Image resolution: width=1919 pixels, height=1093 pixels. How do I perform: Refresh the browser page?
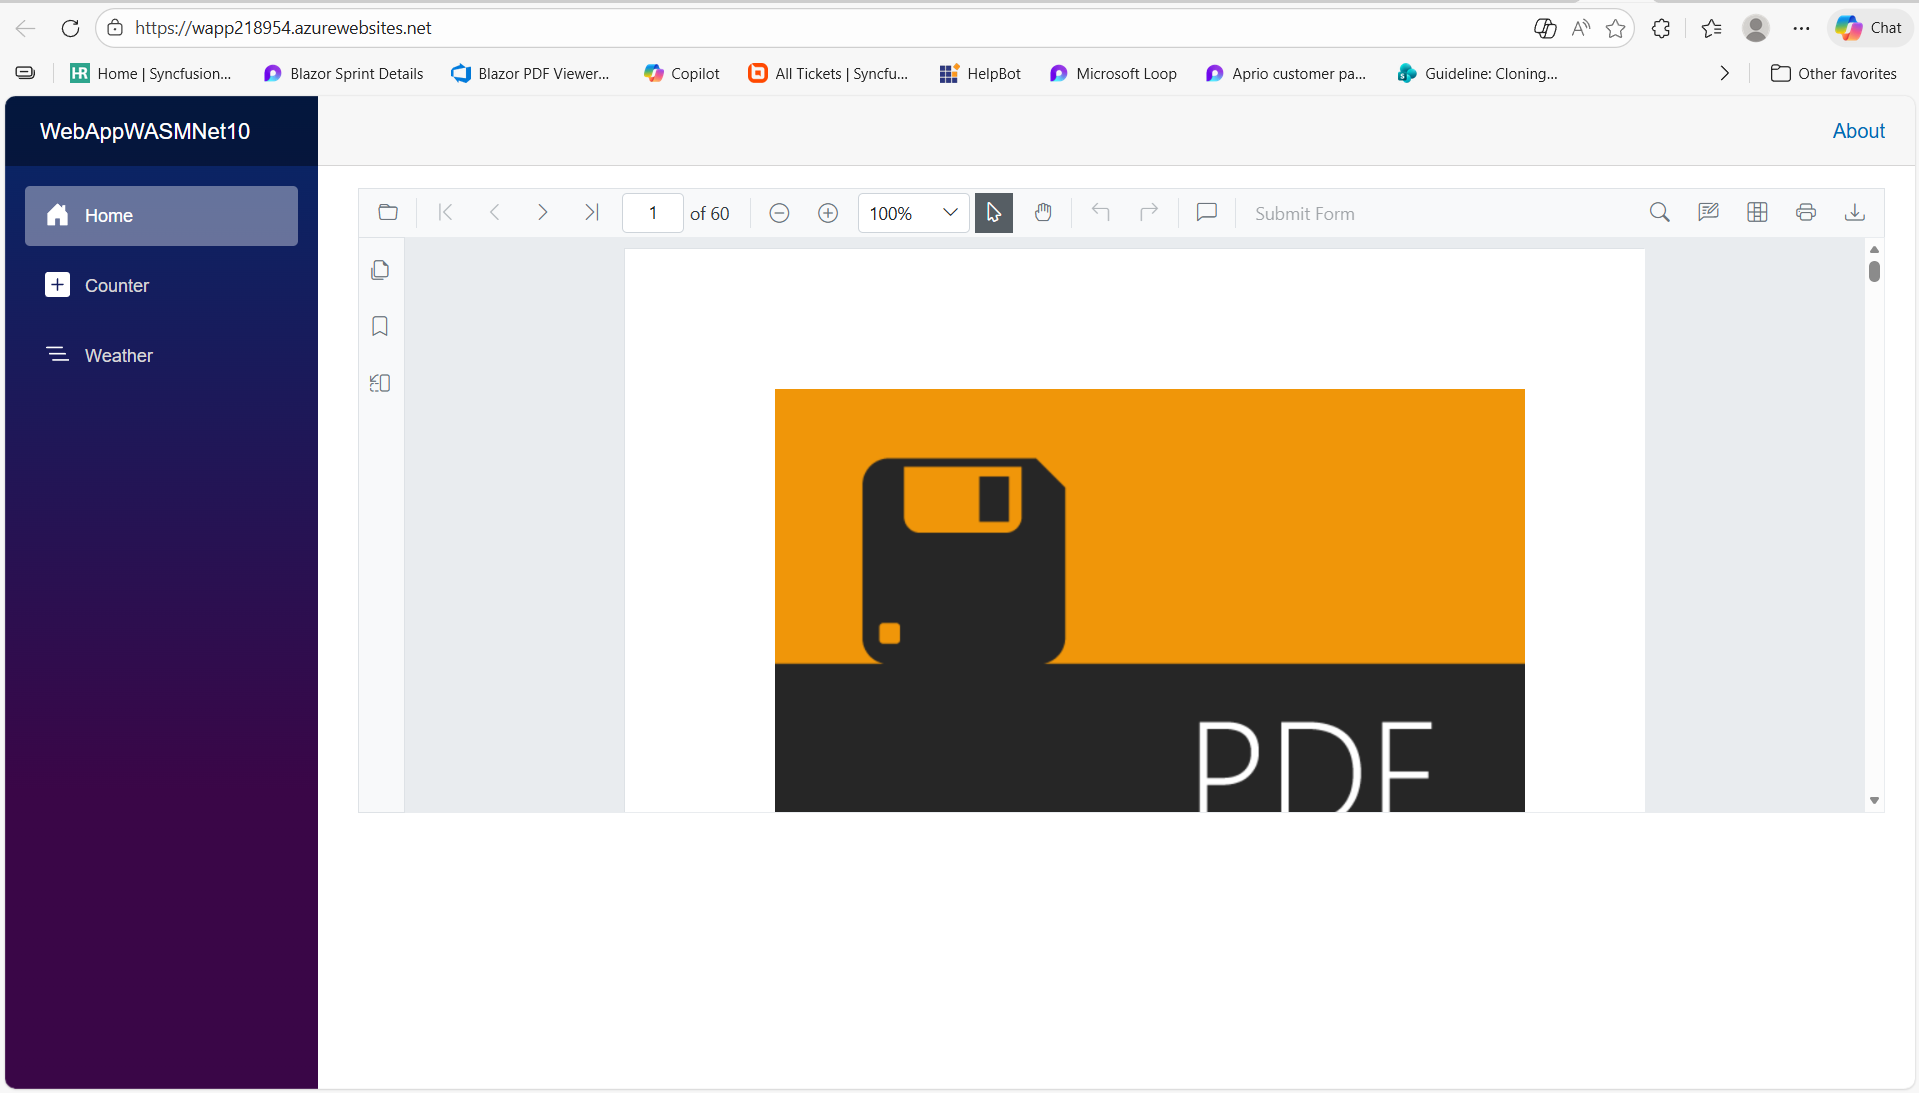70,28
